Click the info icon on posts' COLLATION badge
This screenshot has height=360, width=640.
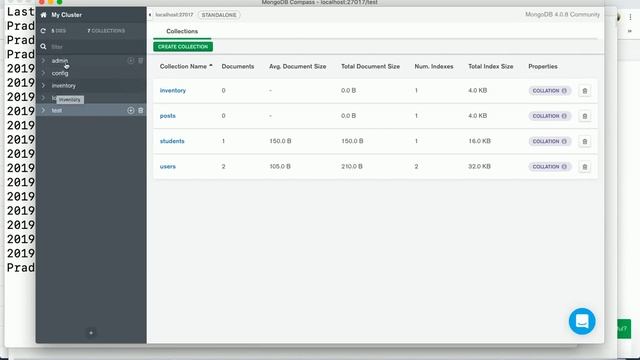[x=564, y=116]
